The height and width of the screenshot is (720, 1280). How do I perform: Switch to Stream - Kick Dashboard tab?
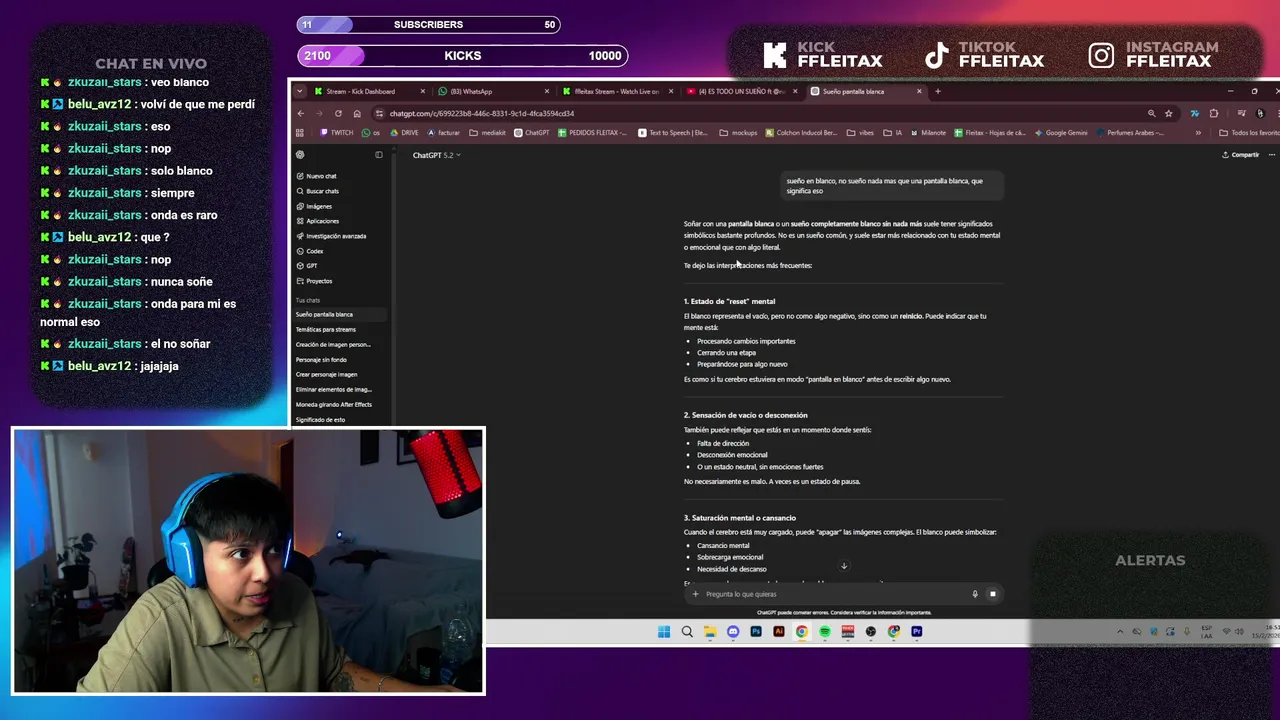coord(370,91)
